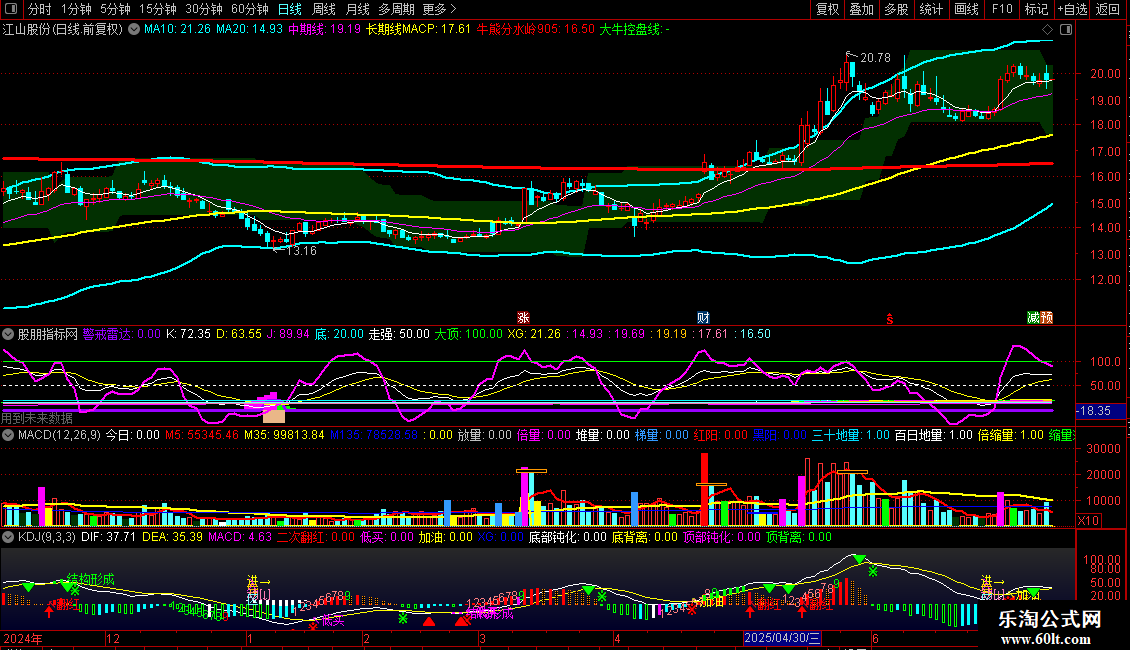Click the 20.78 high price annotation
Image resolution: width=1130 pixels, height=650 pixels.
pyautogui.click(x=875, y=58)
